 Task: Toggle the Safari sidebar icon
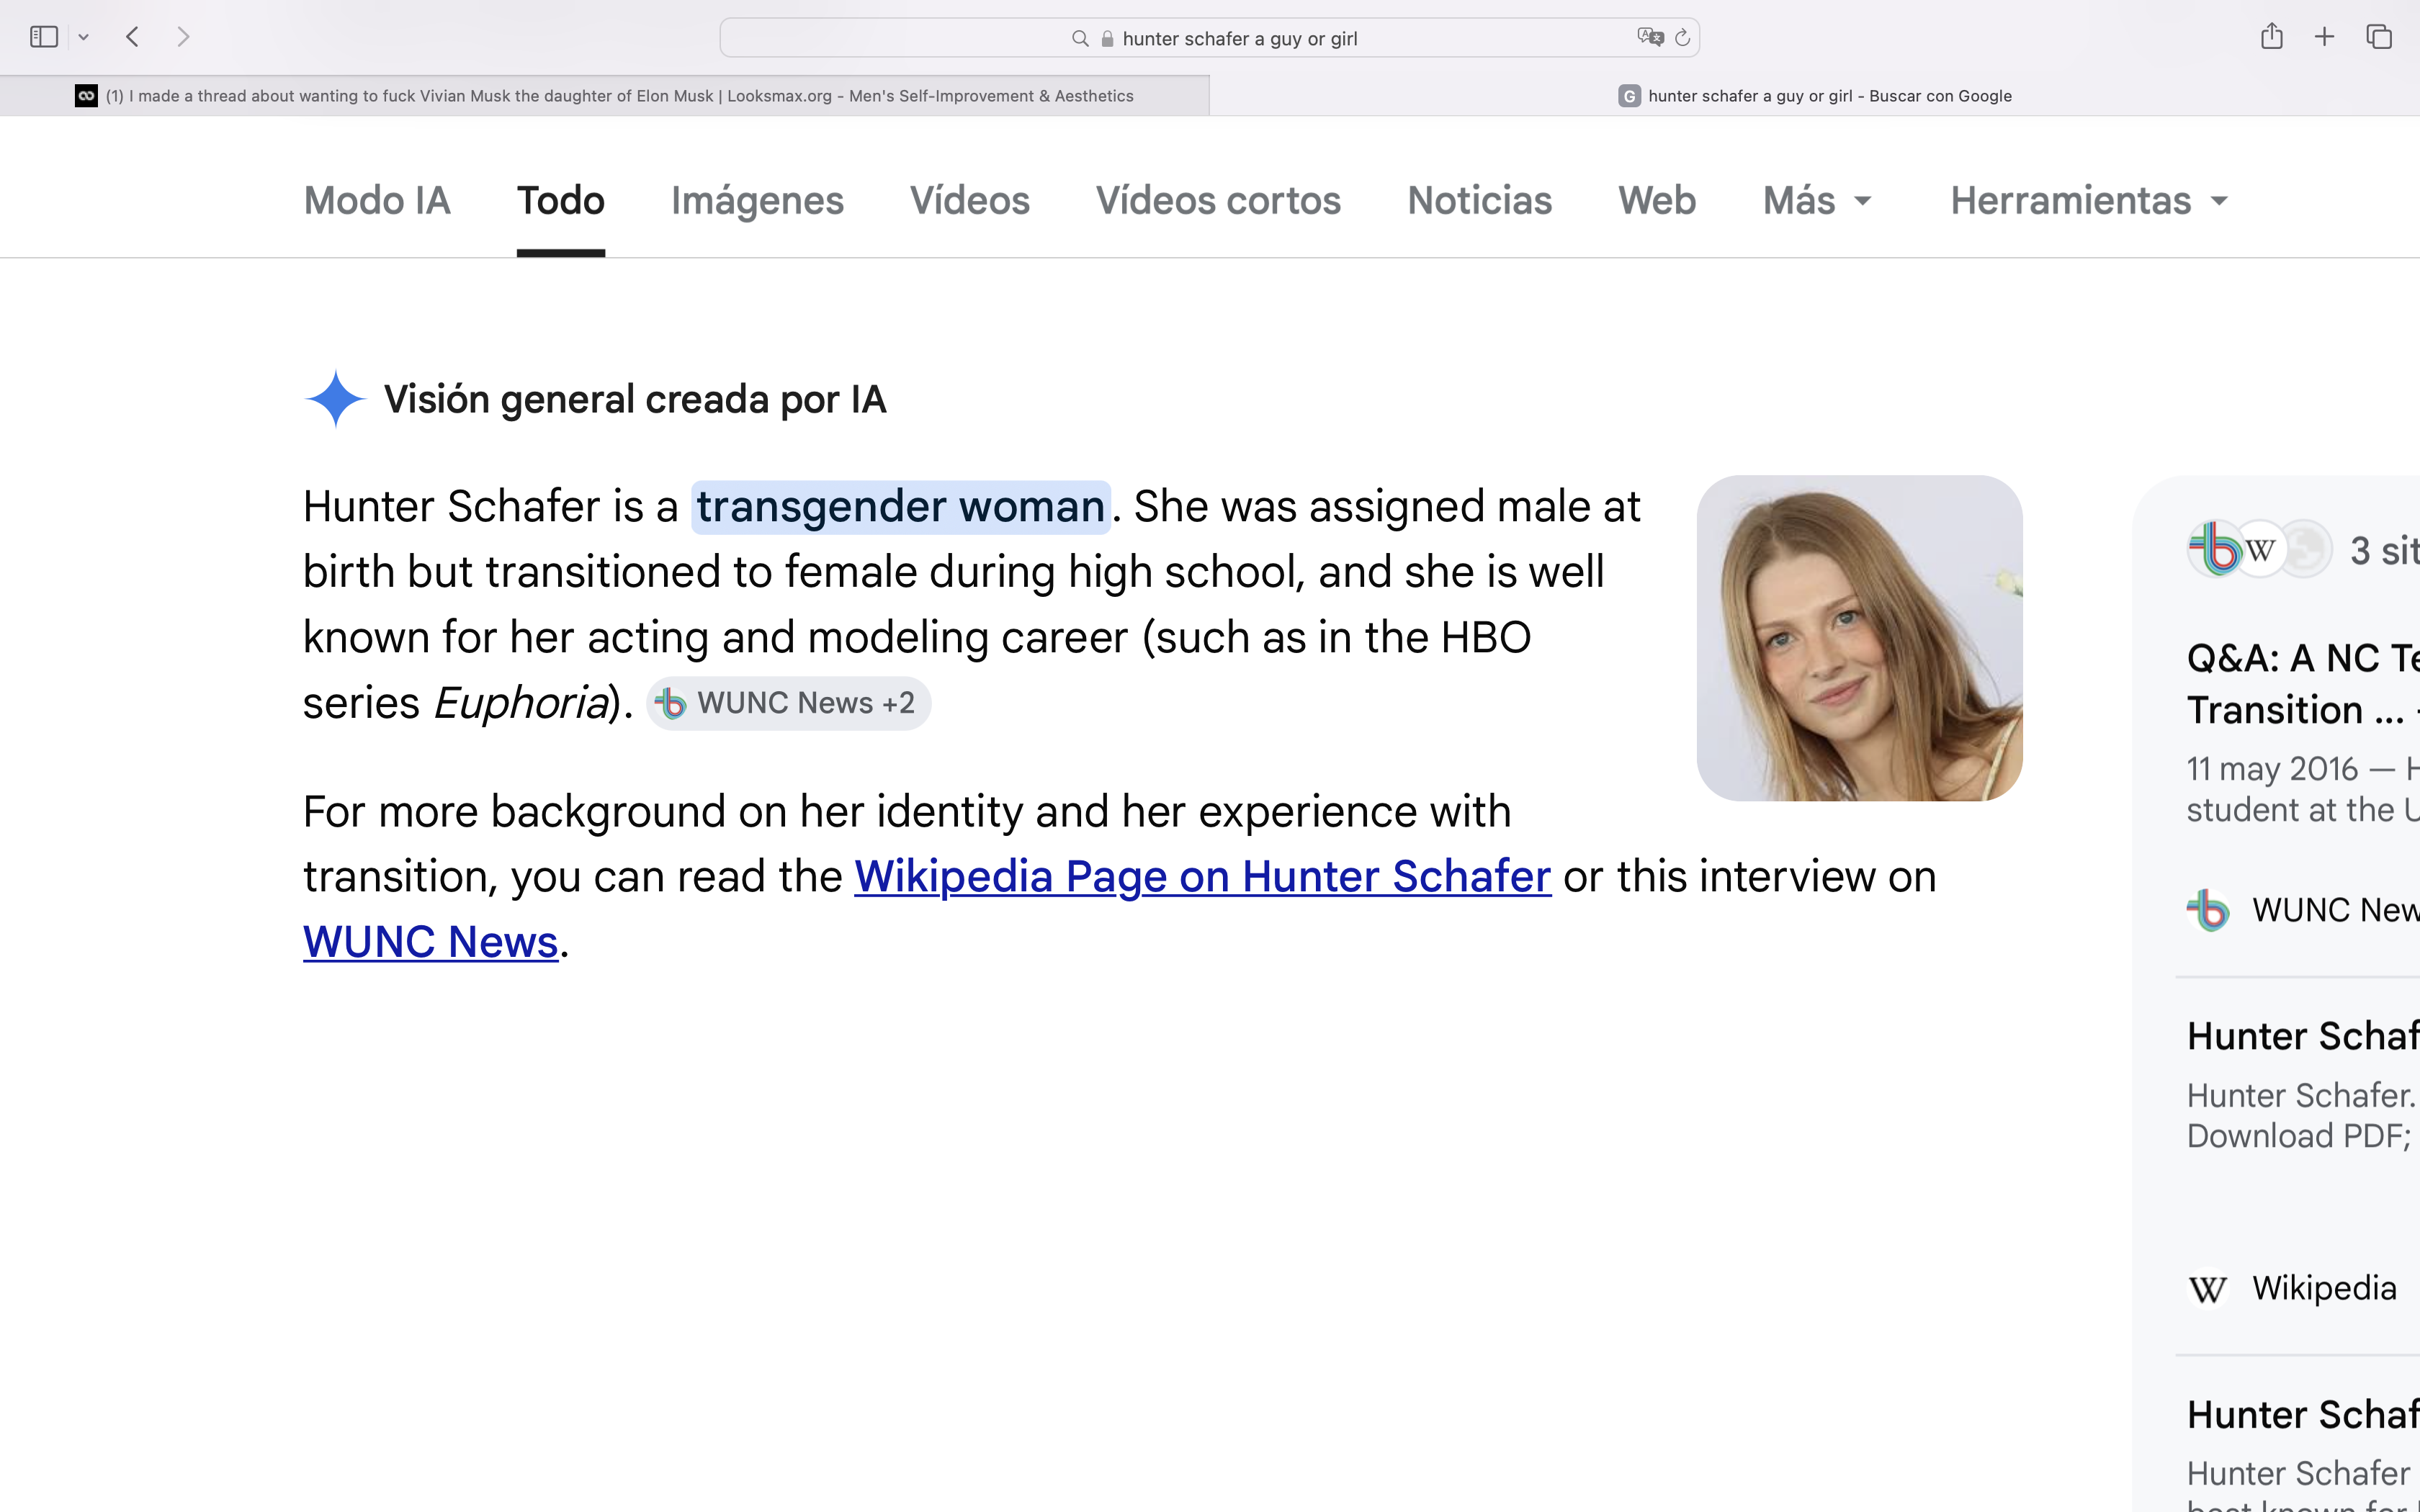[x=44, y=37]
